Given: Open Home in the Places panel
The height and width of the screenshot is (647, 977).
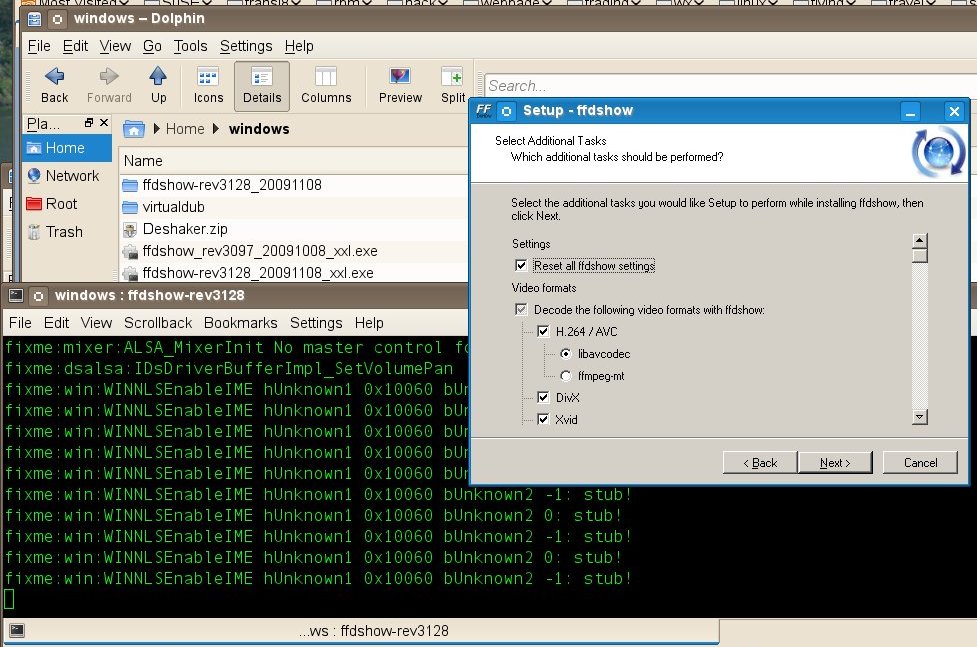Looking at the screenshot, I should 67,148.
